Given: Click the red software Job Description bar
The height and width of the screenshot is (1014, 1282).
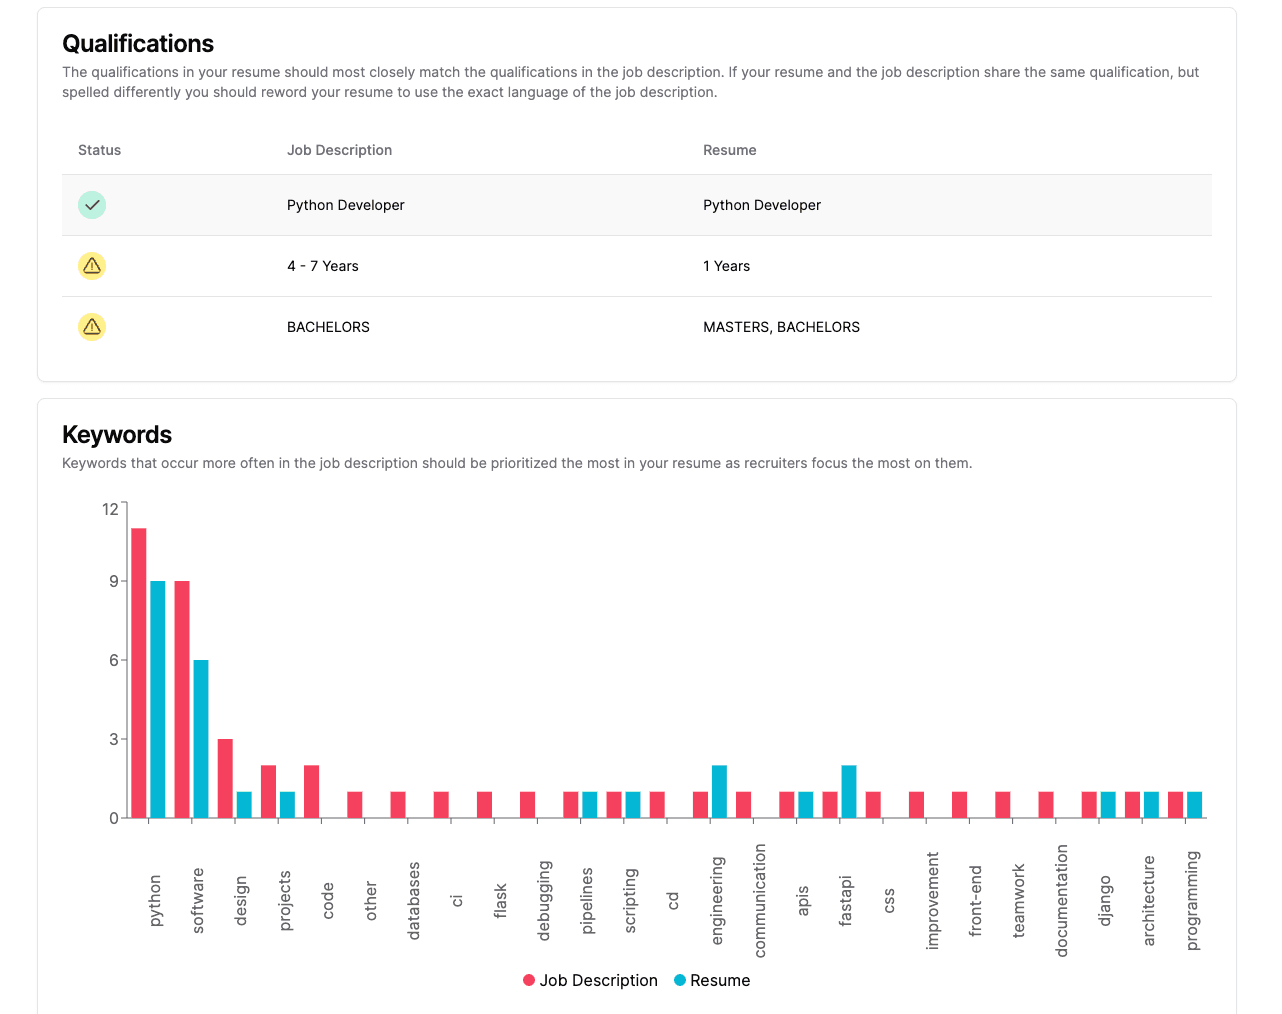Looking at the screenshot, I should (x=182, y=699).
